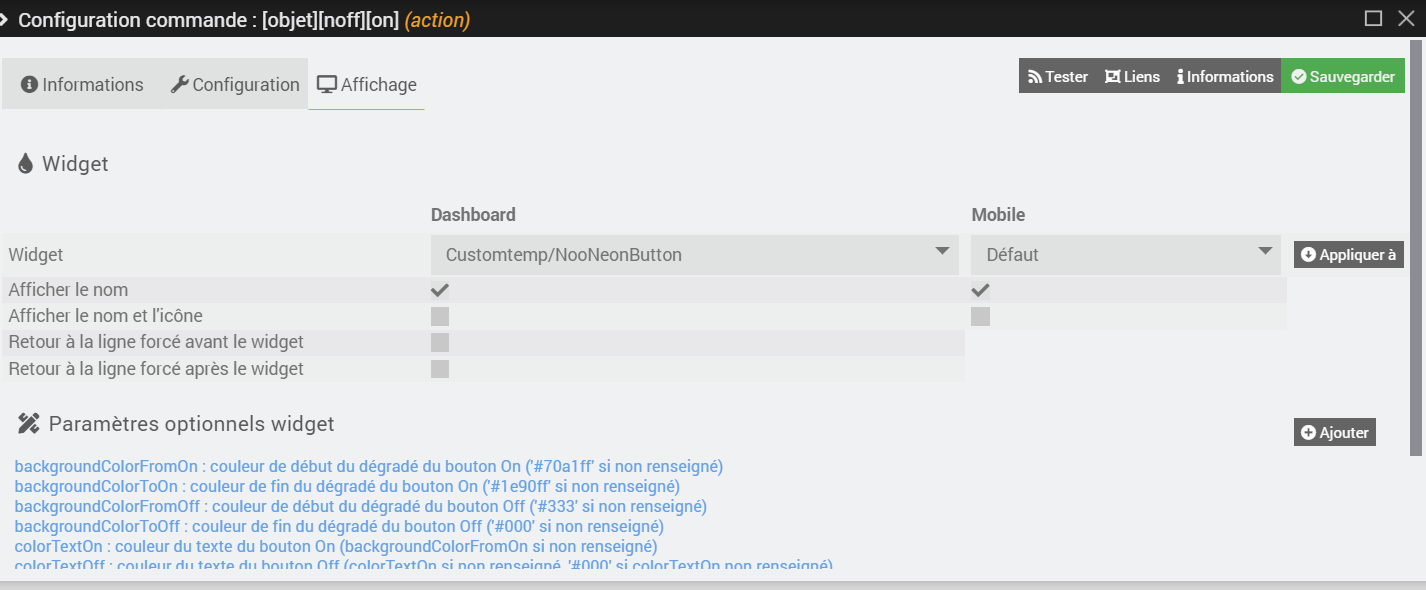The width and height of the screenshot is (1426, 590).
Task: Click the checkmark icon on the Sauvegarder button
Action: click(x=1299, y=75)
